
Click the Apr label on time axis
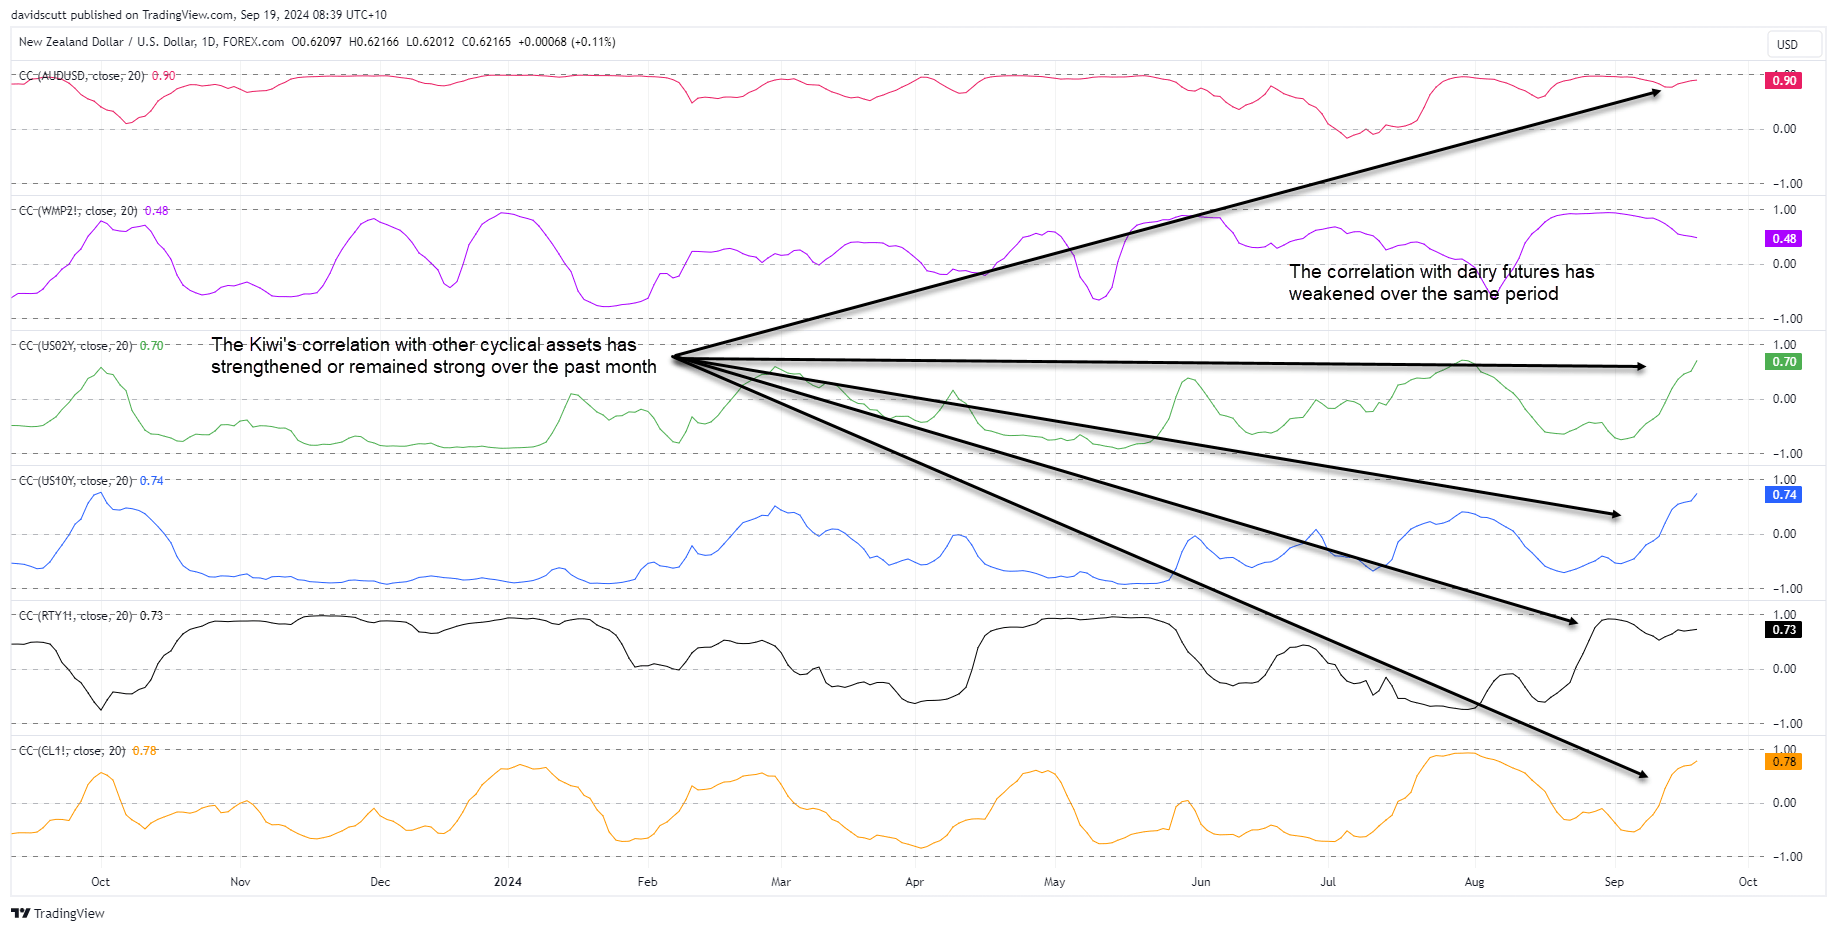pos(914,882)
